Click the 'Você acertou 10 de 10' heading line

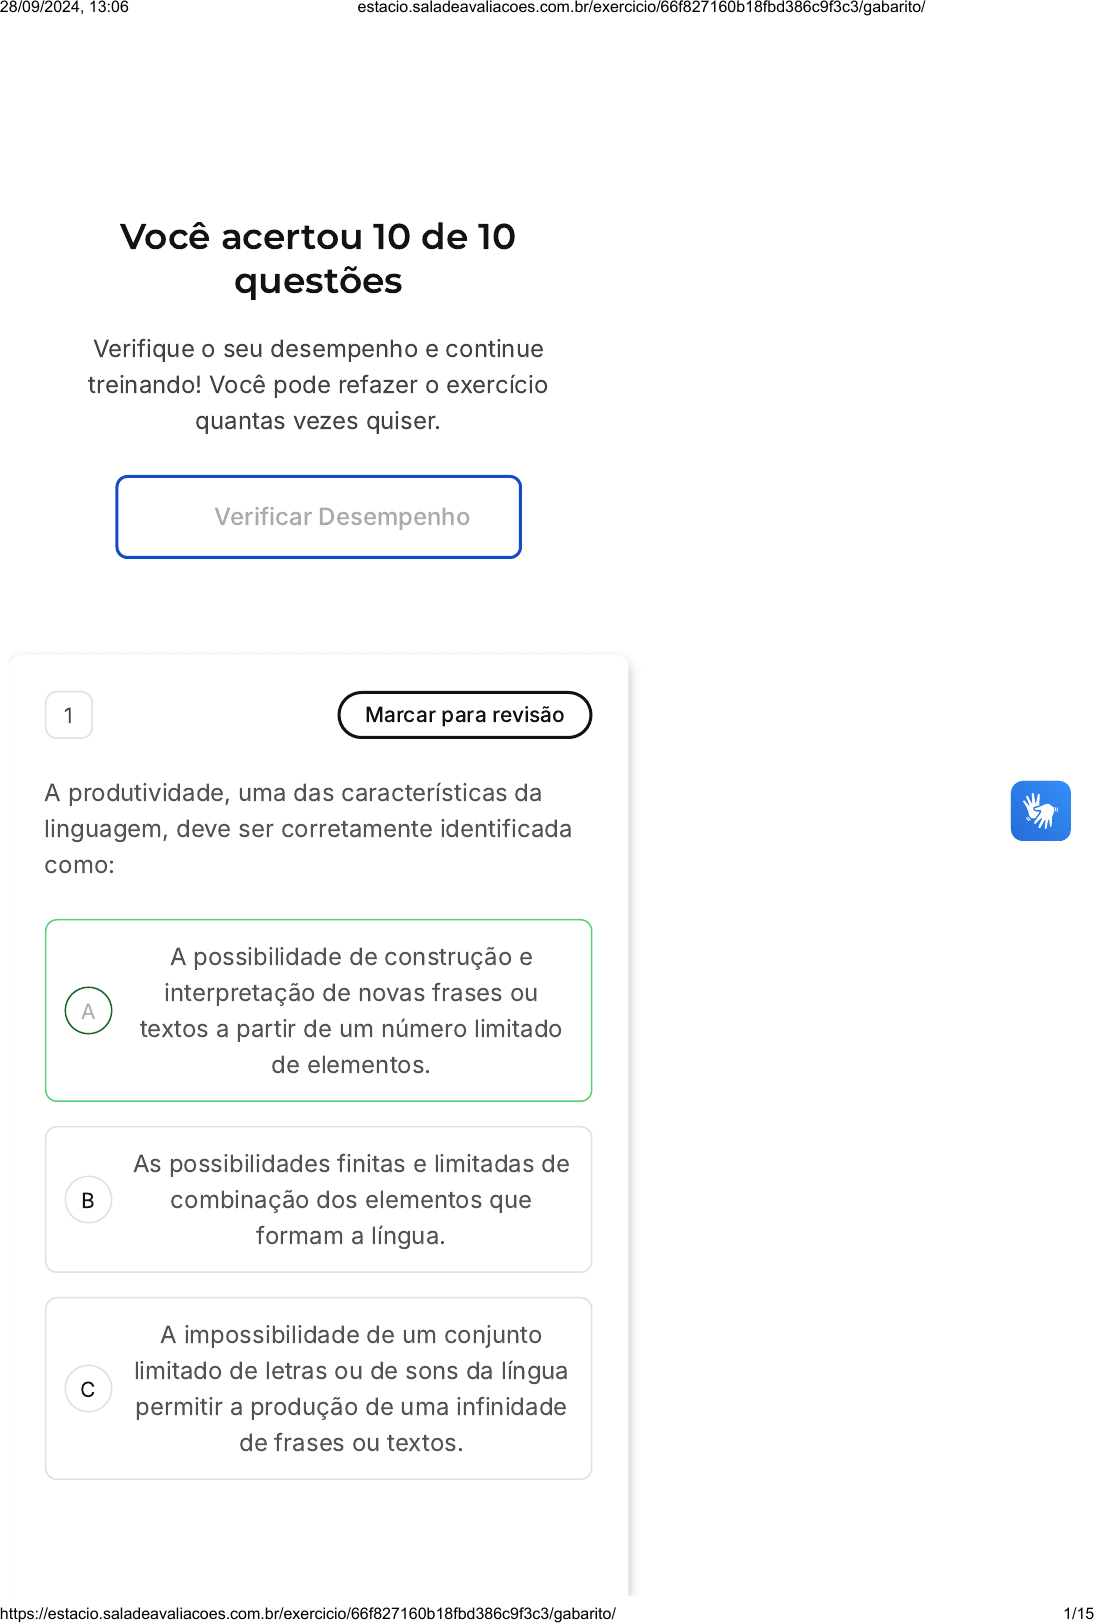pyautogui.click(x=318, y=237)
